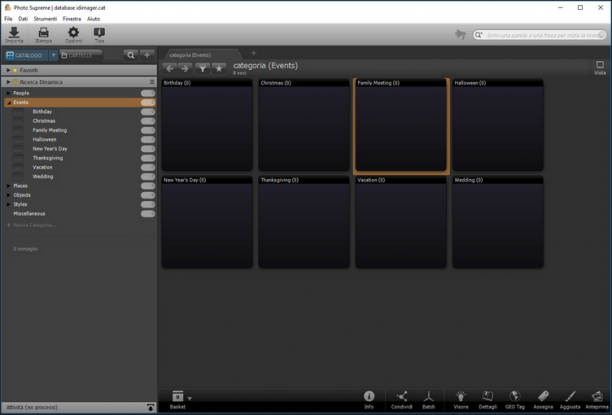The height and width of the screenshot is (415, 612).
Task: Open the Basket icon
Action: [178, 396]
